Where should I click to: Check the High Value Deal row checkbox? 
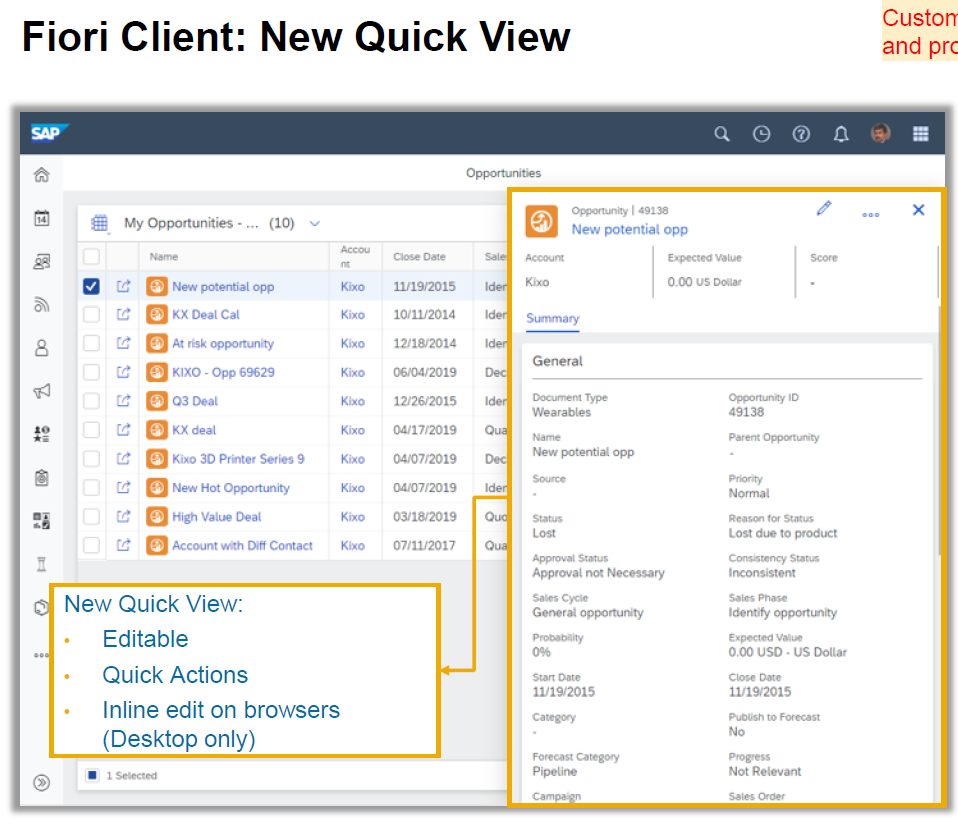[x=92, y=517]
